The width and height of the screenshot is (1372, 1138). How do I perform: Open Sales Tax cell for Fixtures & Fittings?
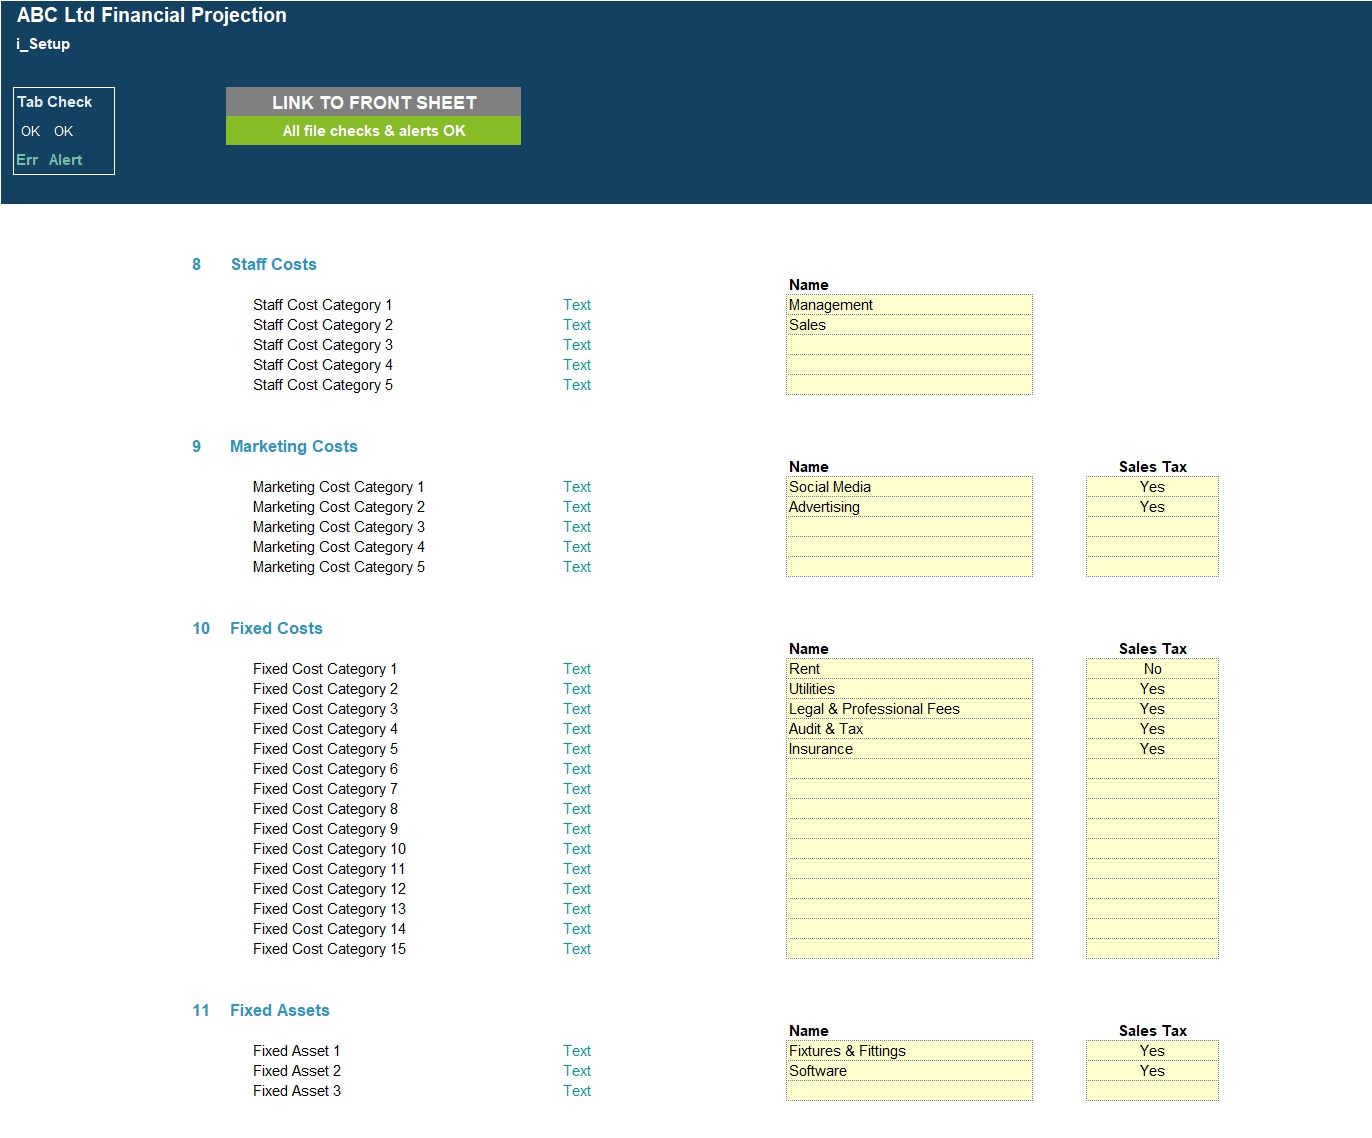tap(1152, 1051)
